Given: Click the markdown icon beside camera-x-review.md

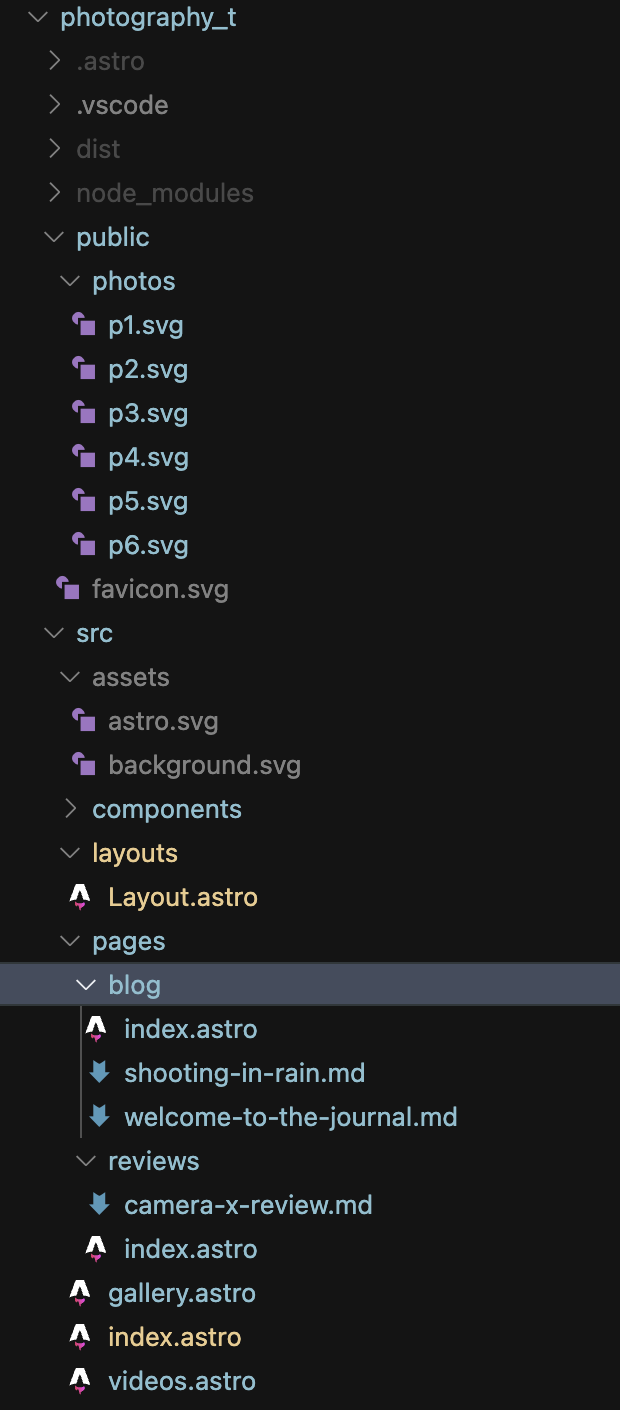Looking at the screenshot, I should tap(99, 1205).
